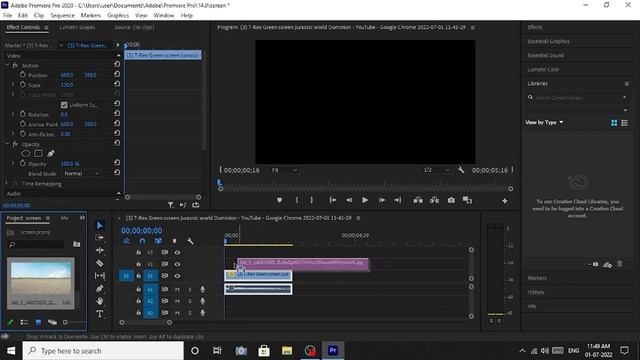Toggle V2 track output eye
Viewport: 640px width, 360px height.
point(177,264)
